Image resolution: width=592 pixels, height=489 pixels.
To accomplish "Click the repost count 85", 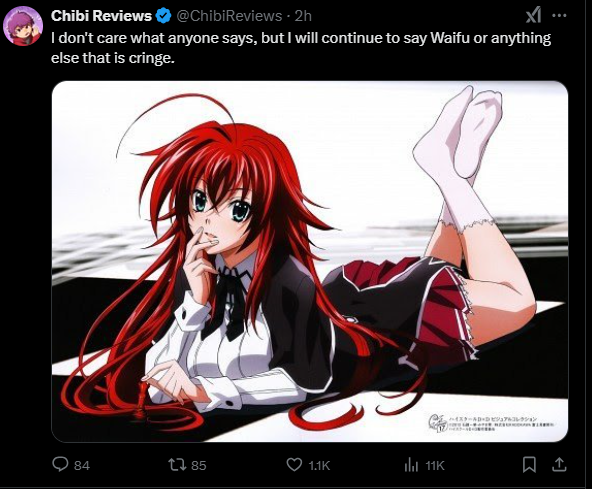I will click(199, 466).
